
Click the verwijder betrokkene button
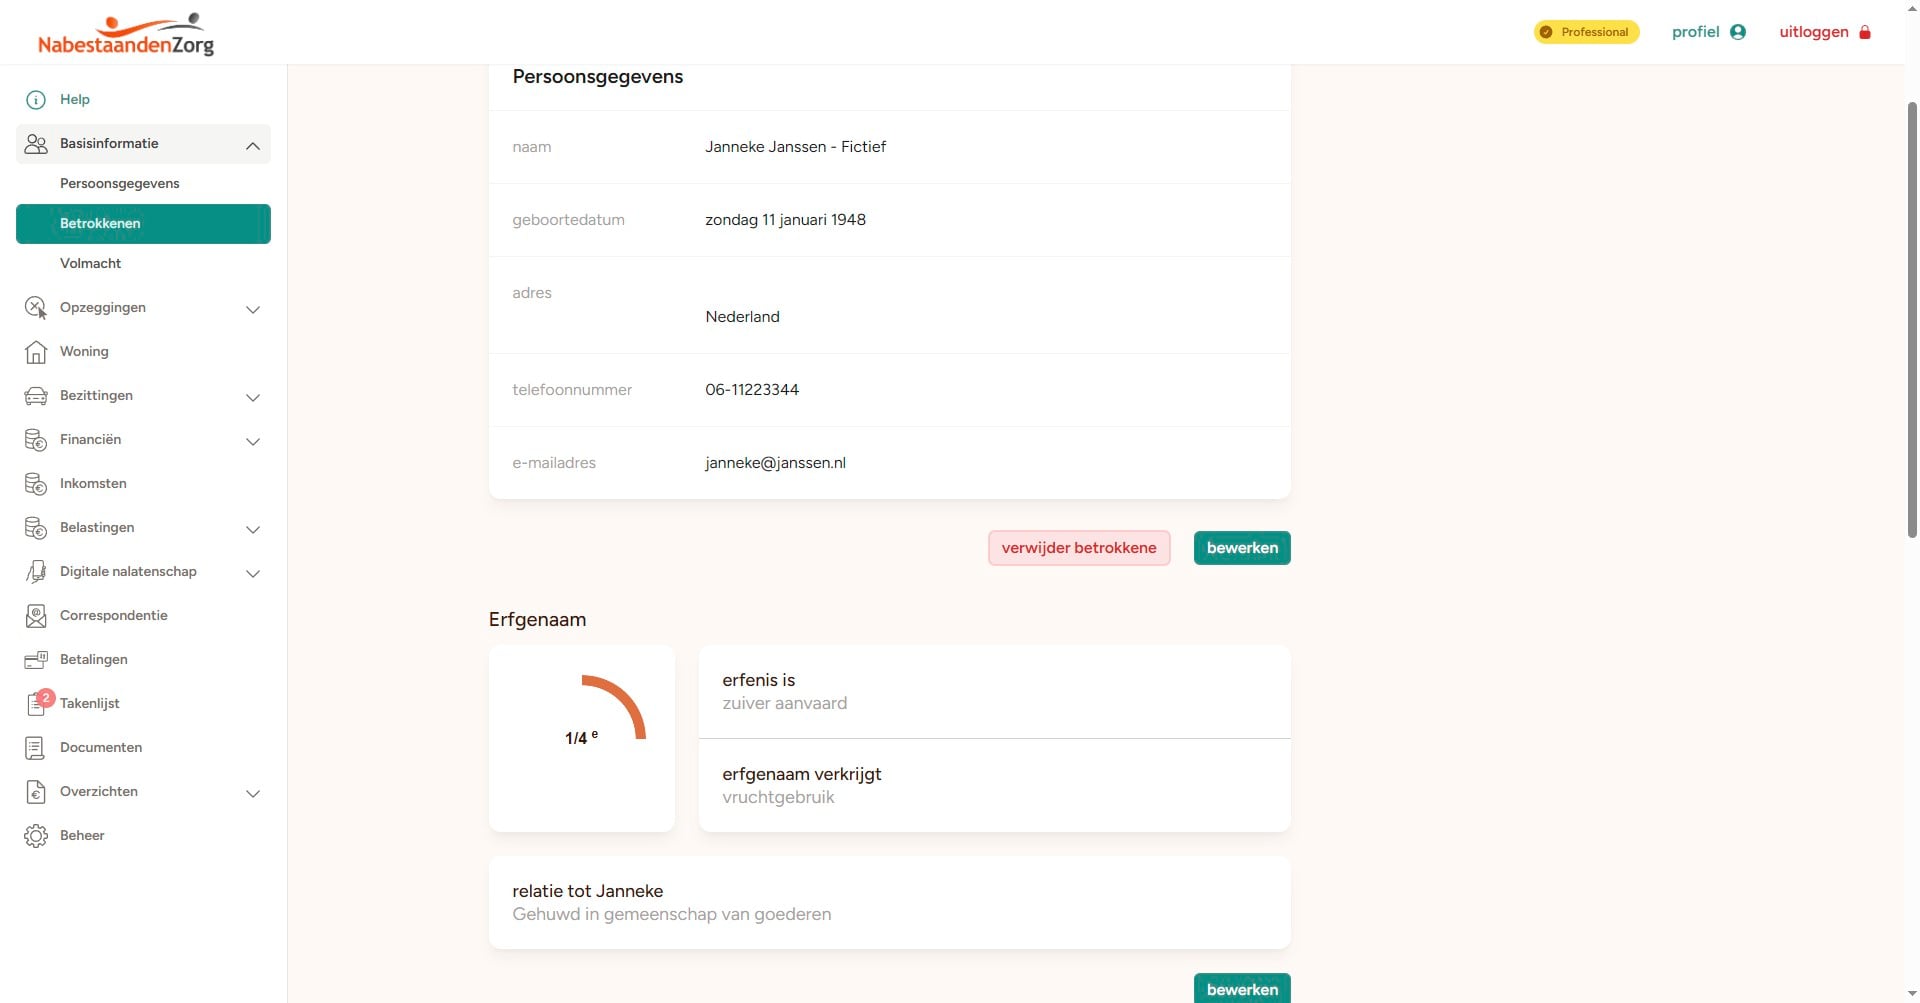pos(1079,548)
